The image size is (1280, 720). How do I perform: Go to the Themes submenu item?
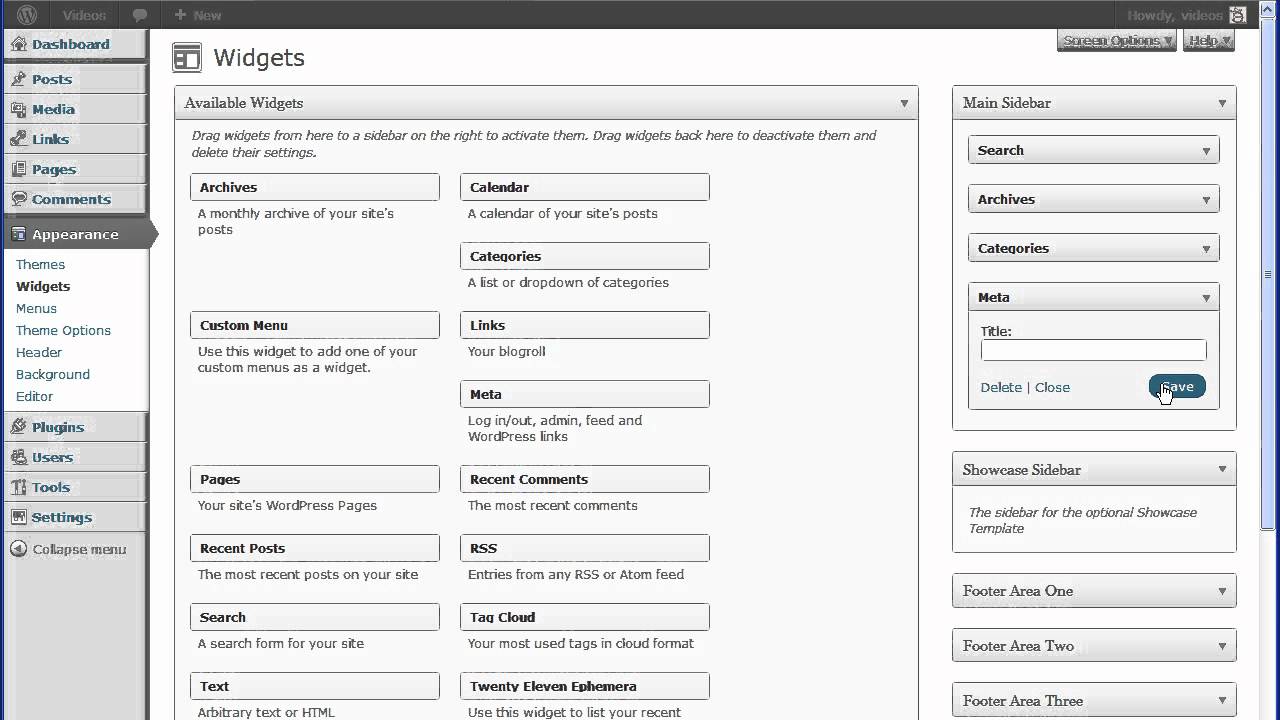coord(40,264)
